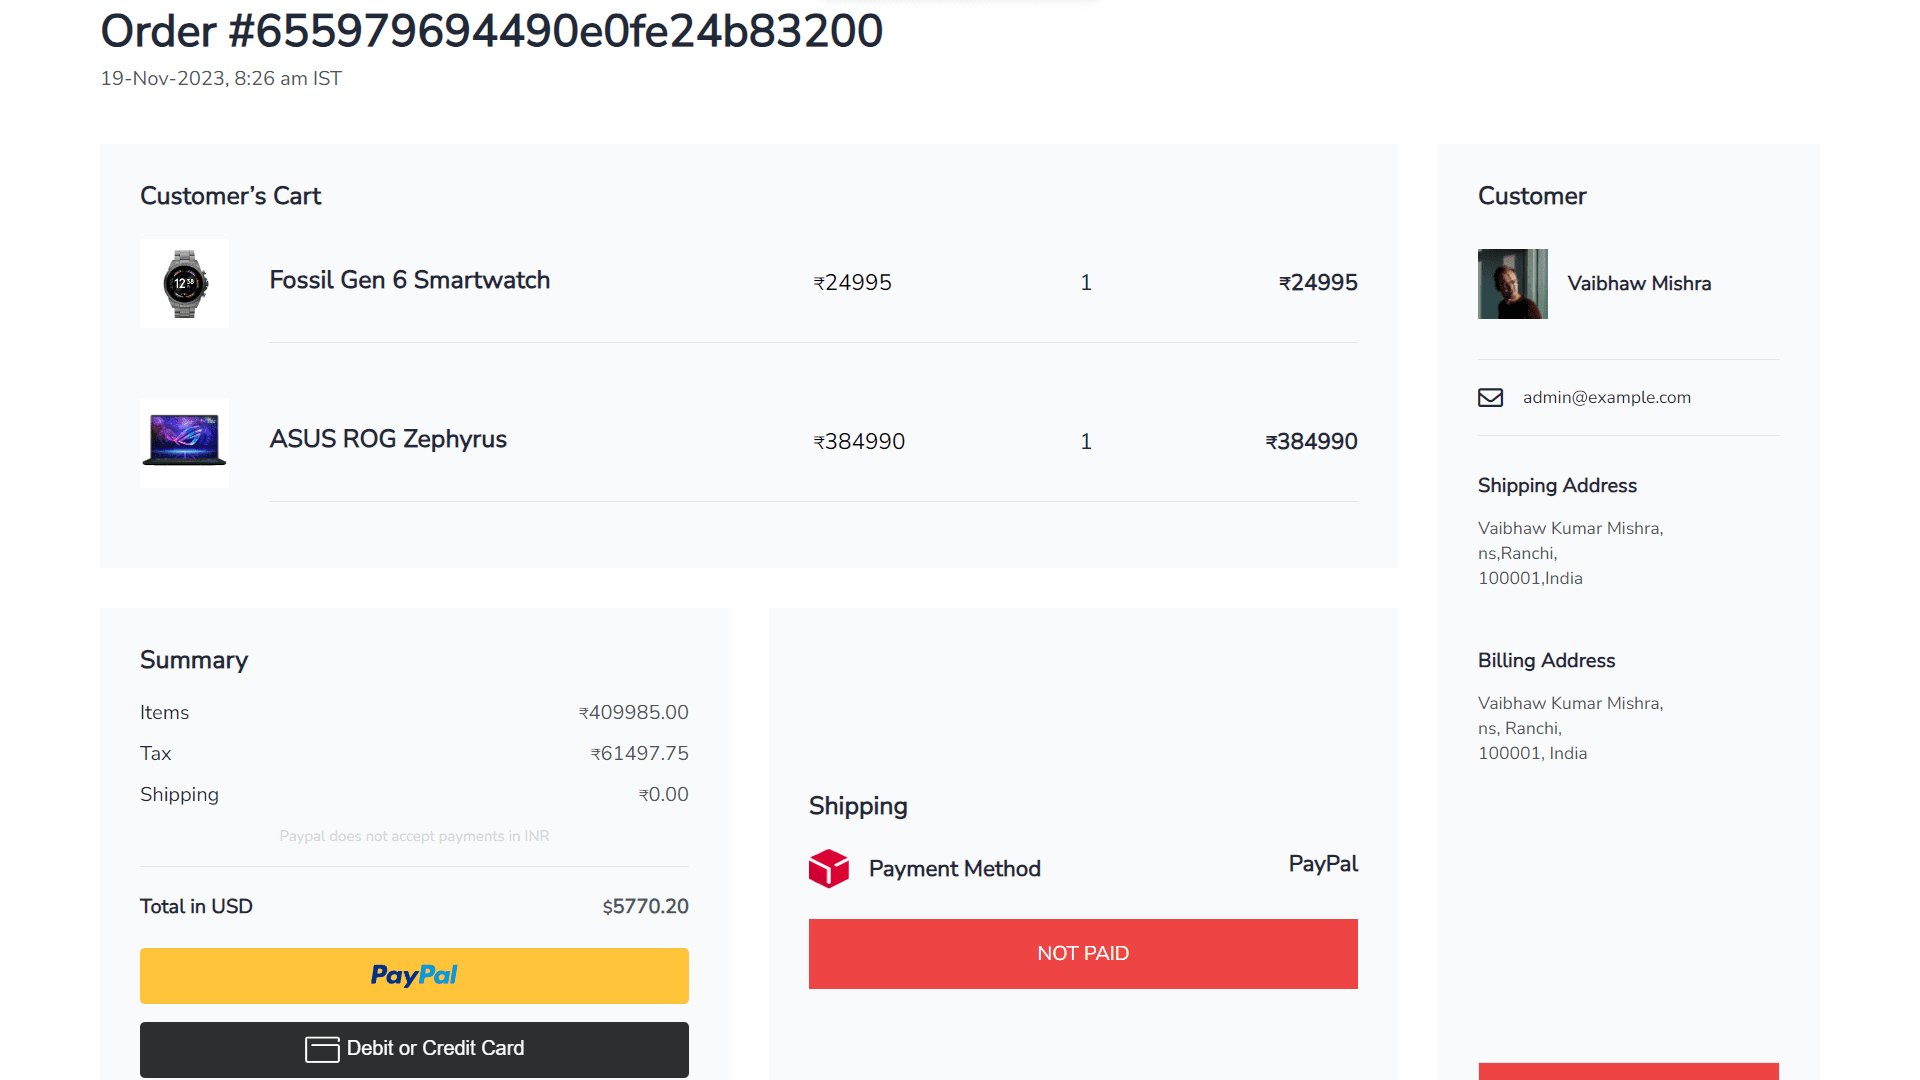This screenshot has width=1920, height=1080.
Task: Select the order number heading
Action: coord(492,31)
